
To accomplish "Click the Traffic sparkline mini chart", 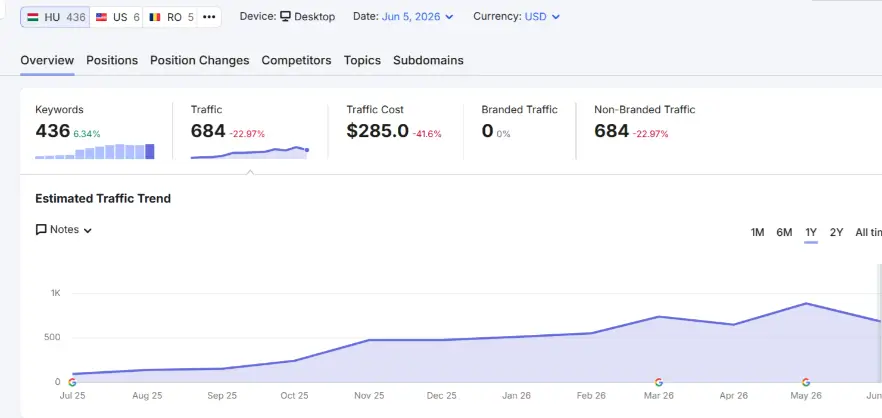I will (250, 152).
